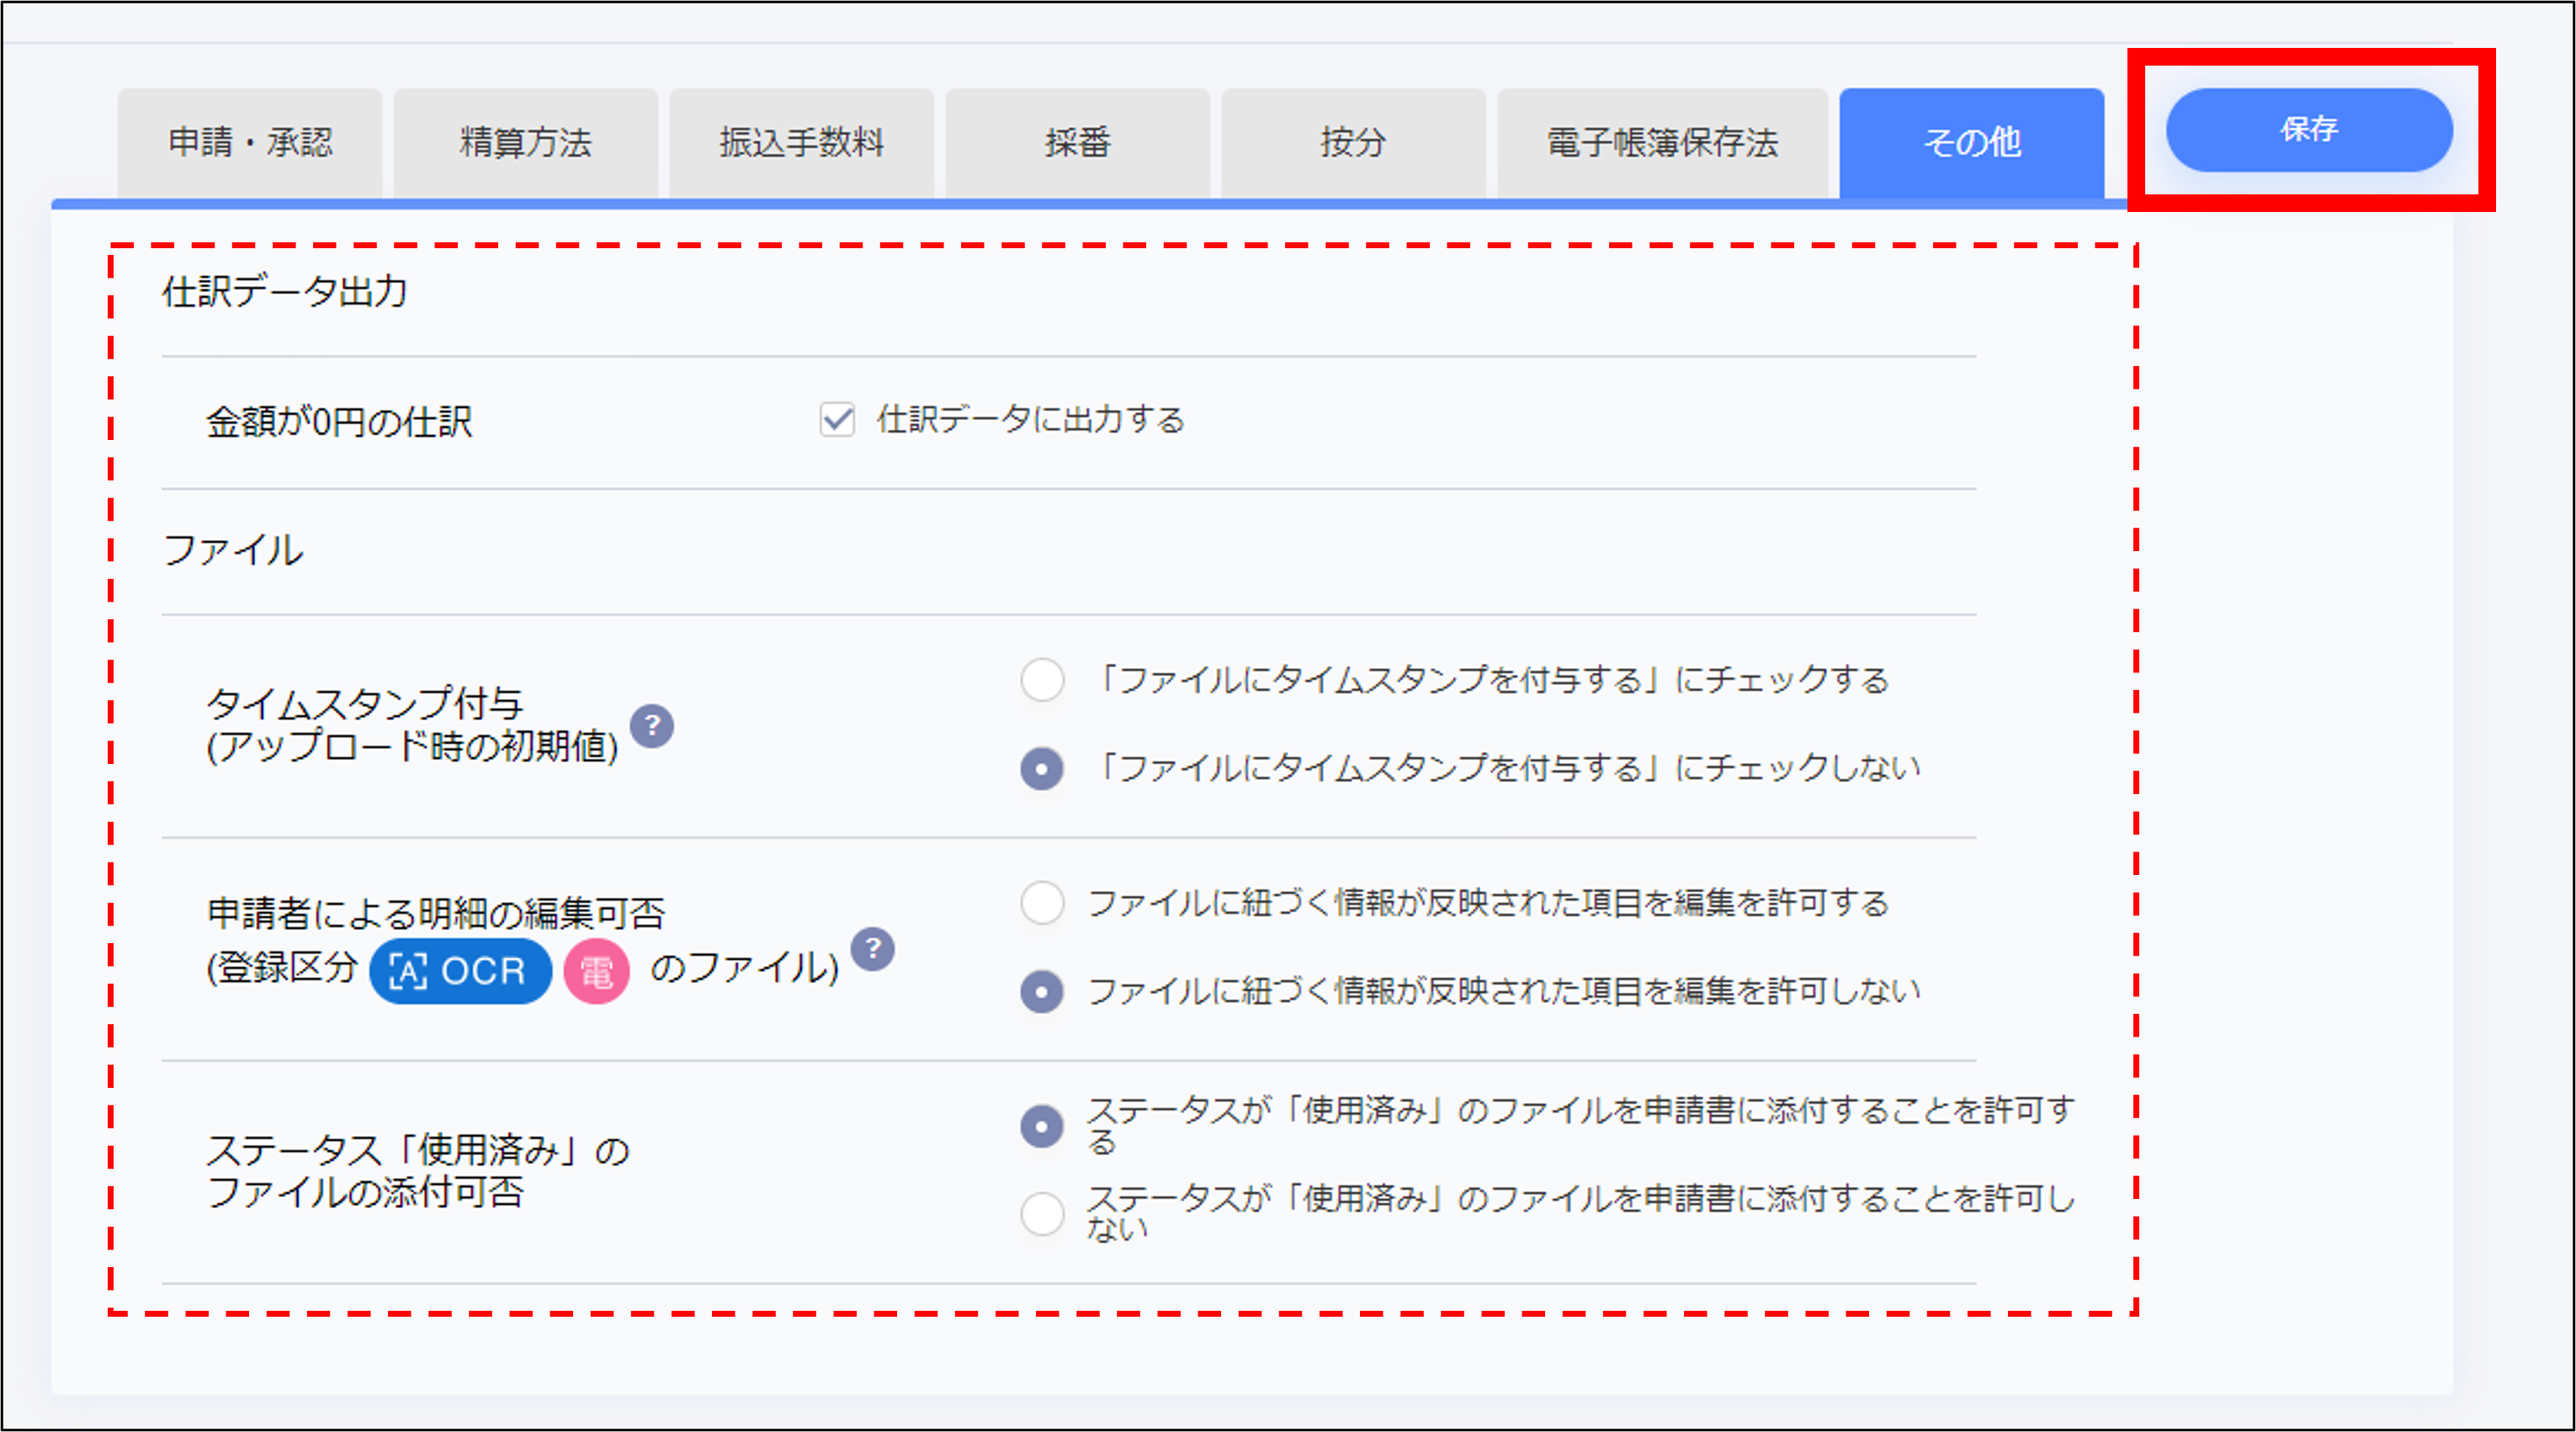Select radio to not check timestamp (チェックしない)

(x=1042, y=769)
